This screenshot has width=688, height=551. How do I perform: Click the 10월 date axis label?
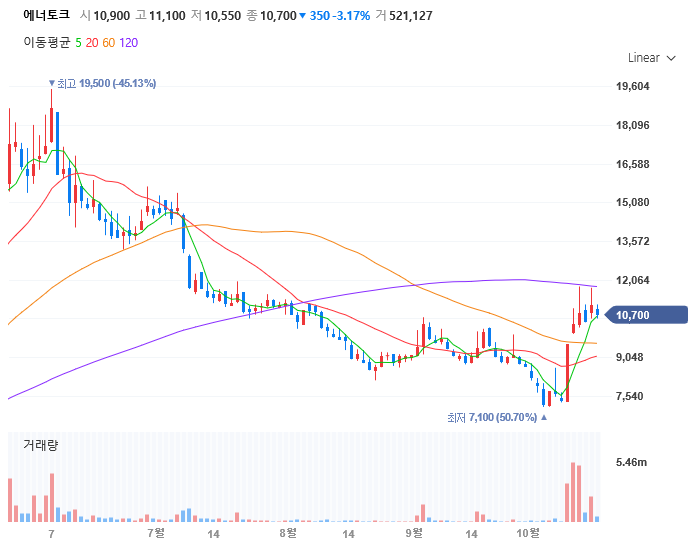click(528, 533)
